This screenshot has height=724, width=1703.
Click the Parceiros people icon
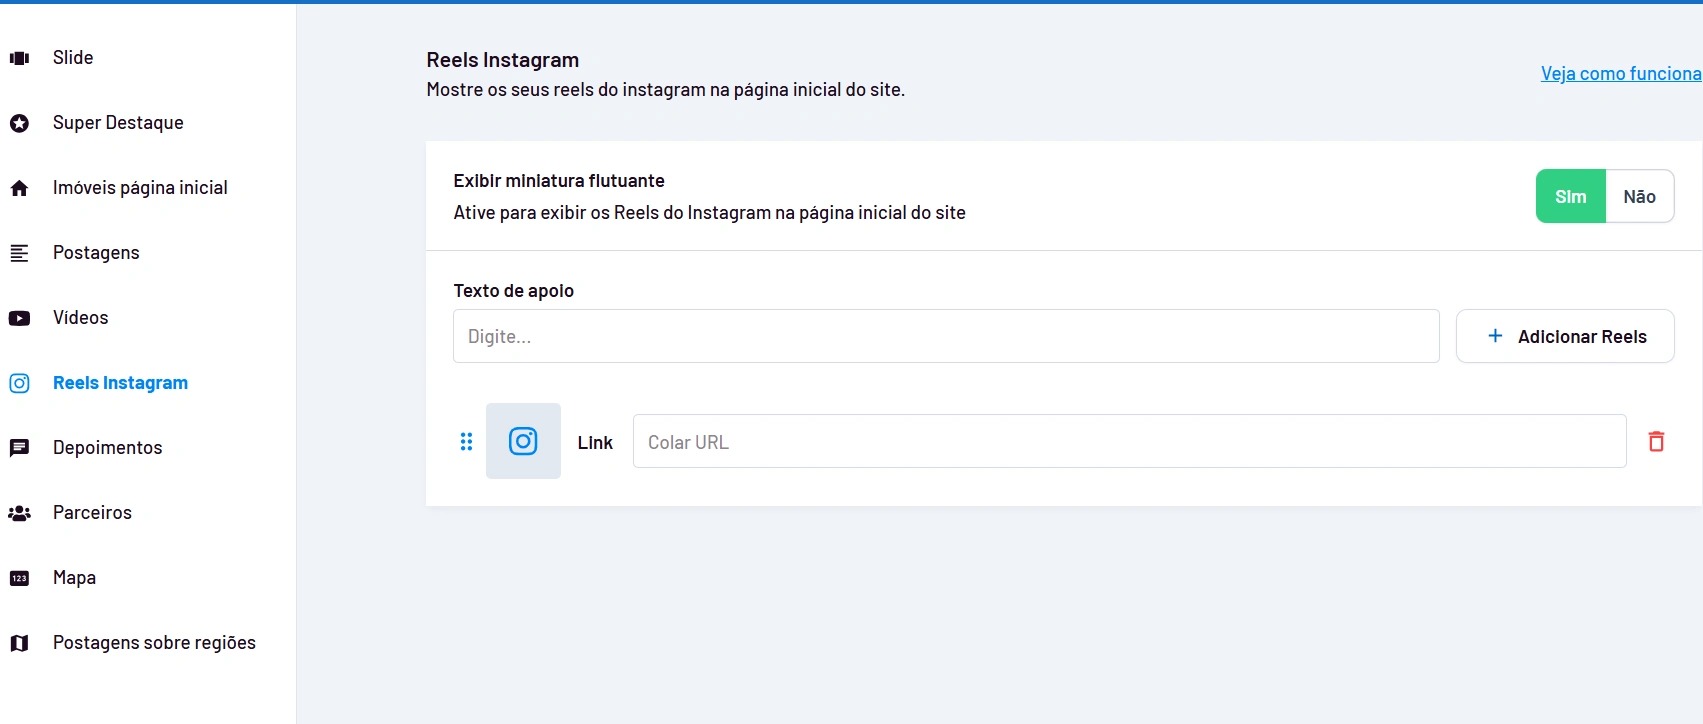19,513
